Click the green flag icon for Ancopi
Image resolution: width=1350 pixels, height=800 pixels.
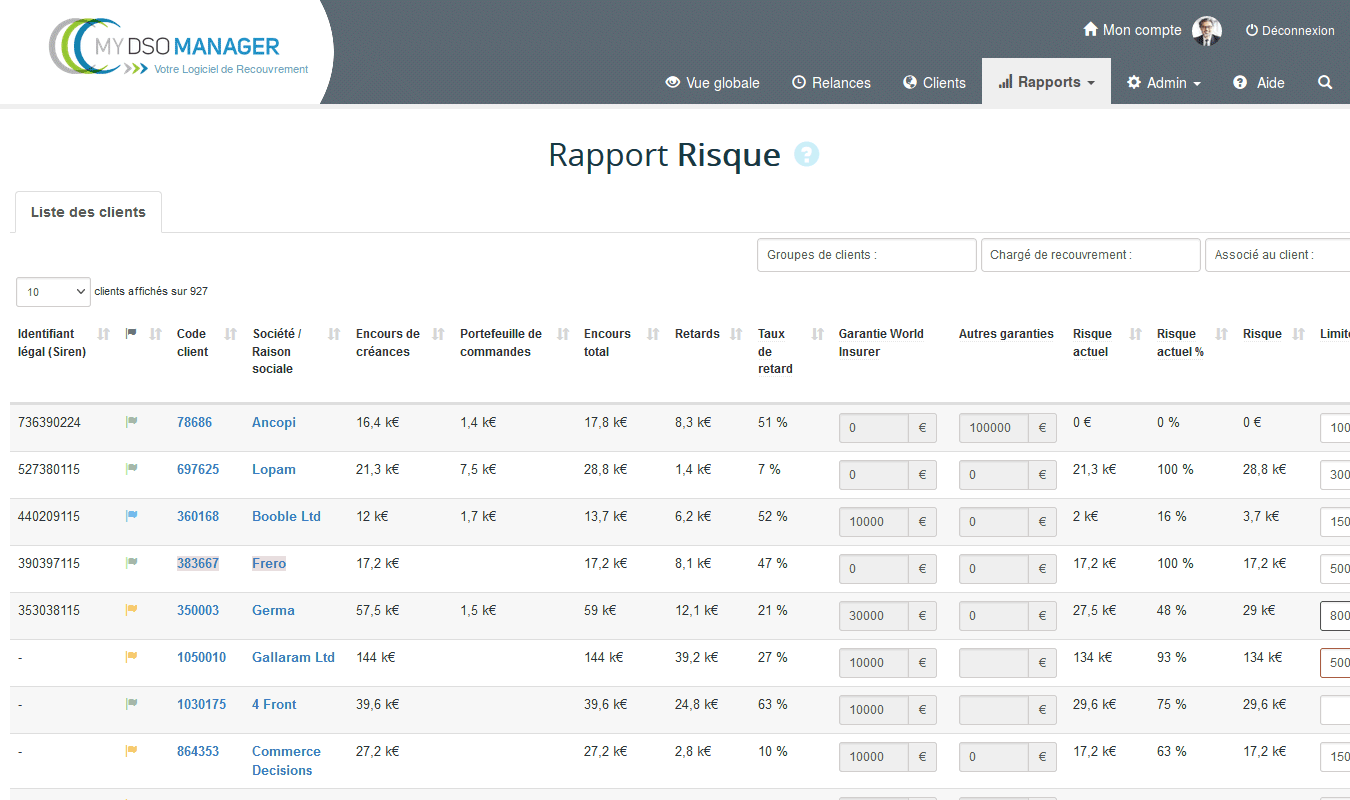tap(131, 422)
